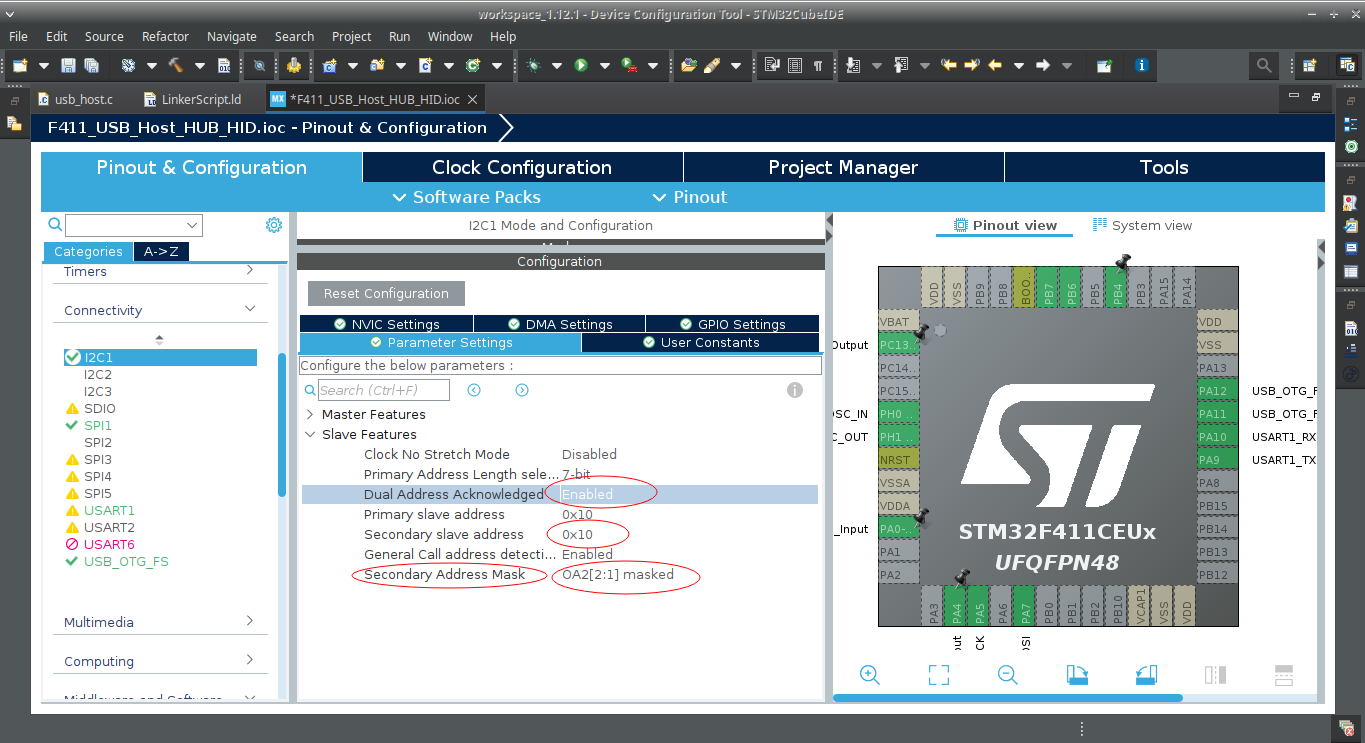Click the Secondary Address Mask value
This screenshot has height=743, width=1365.
click(618, 574)
